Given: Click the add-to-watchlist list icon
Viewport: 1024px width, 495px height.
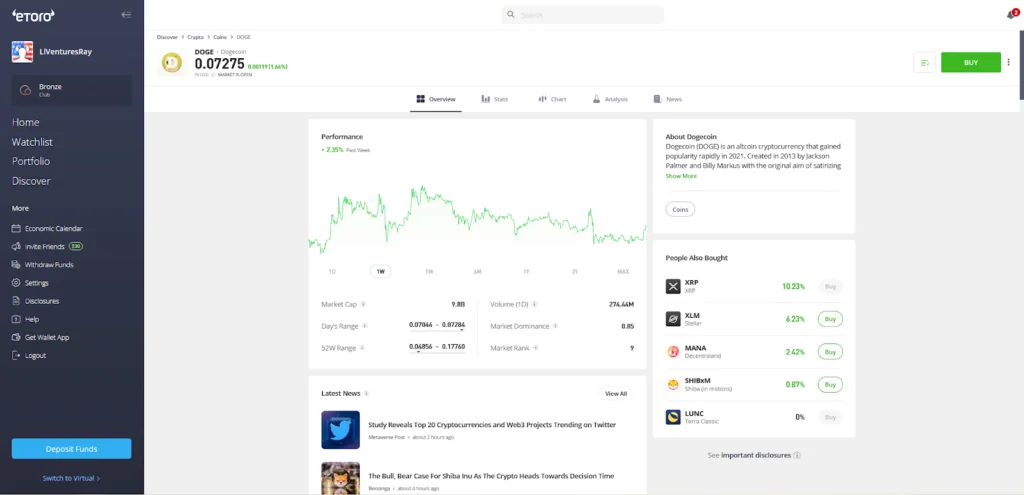Looking at the screenshot, I should point(924,62).
